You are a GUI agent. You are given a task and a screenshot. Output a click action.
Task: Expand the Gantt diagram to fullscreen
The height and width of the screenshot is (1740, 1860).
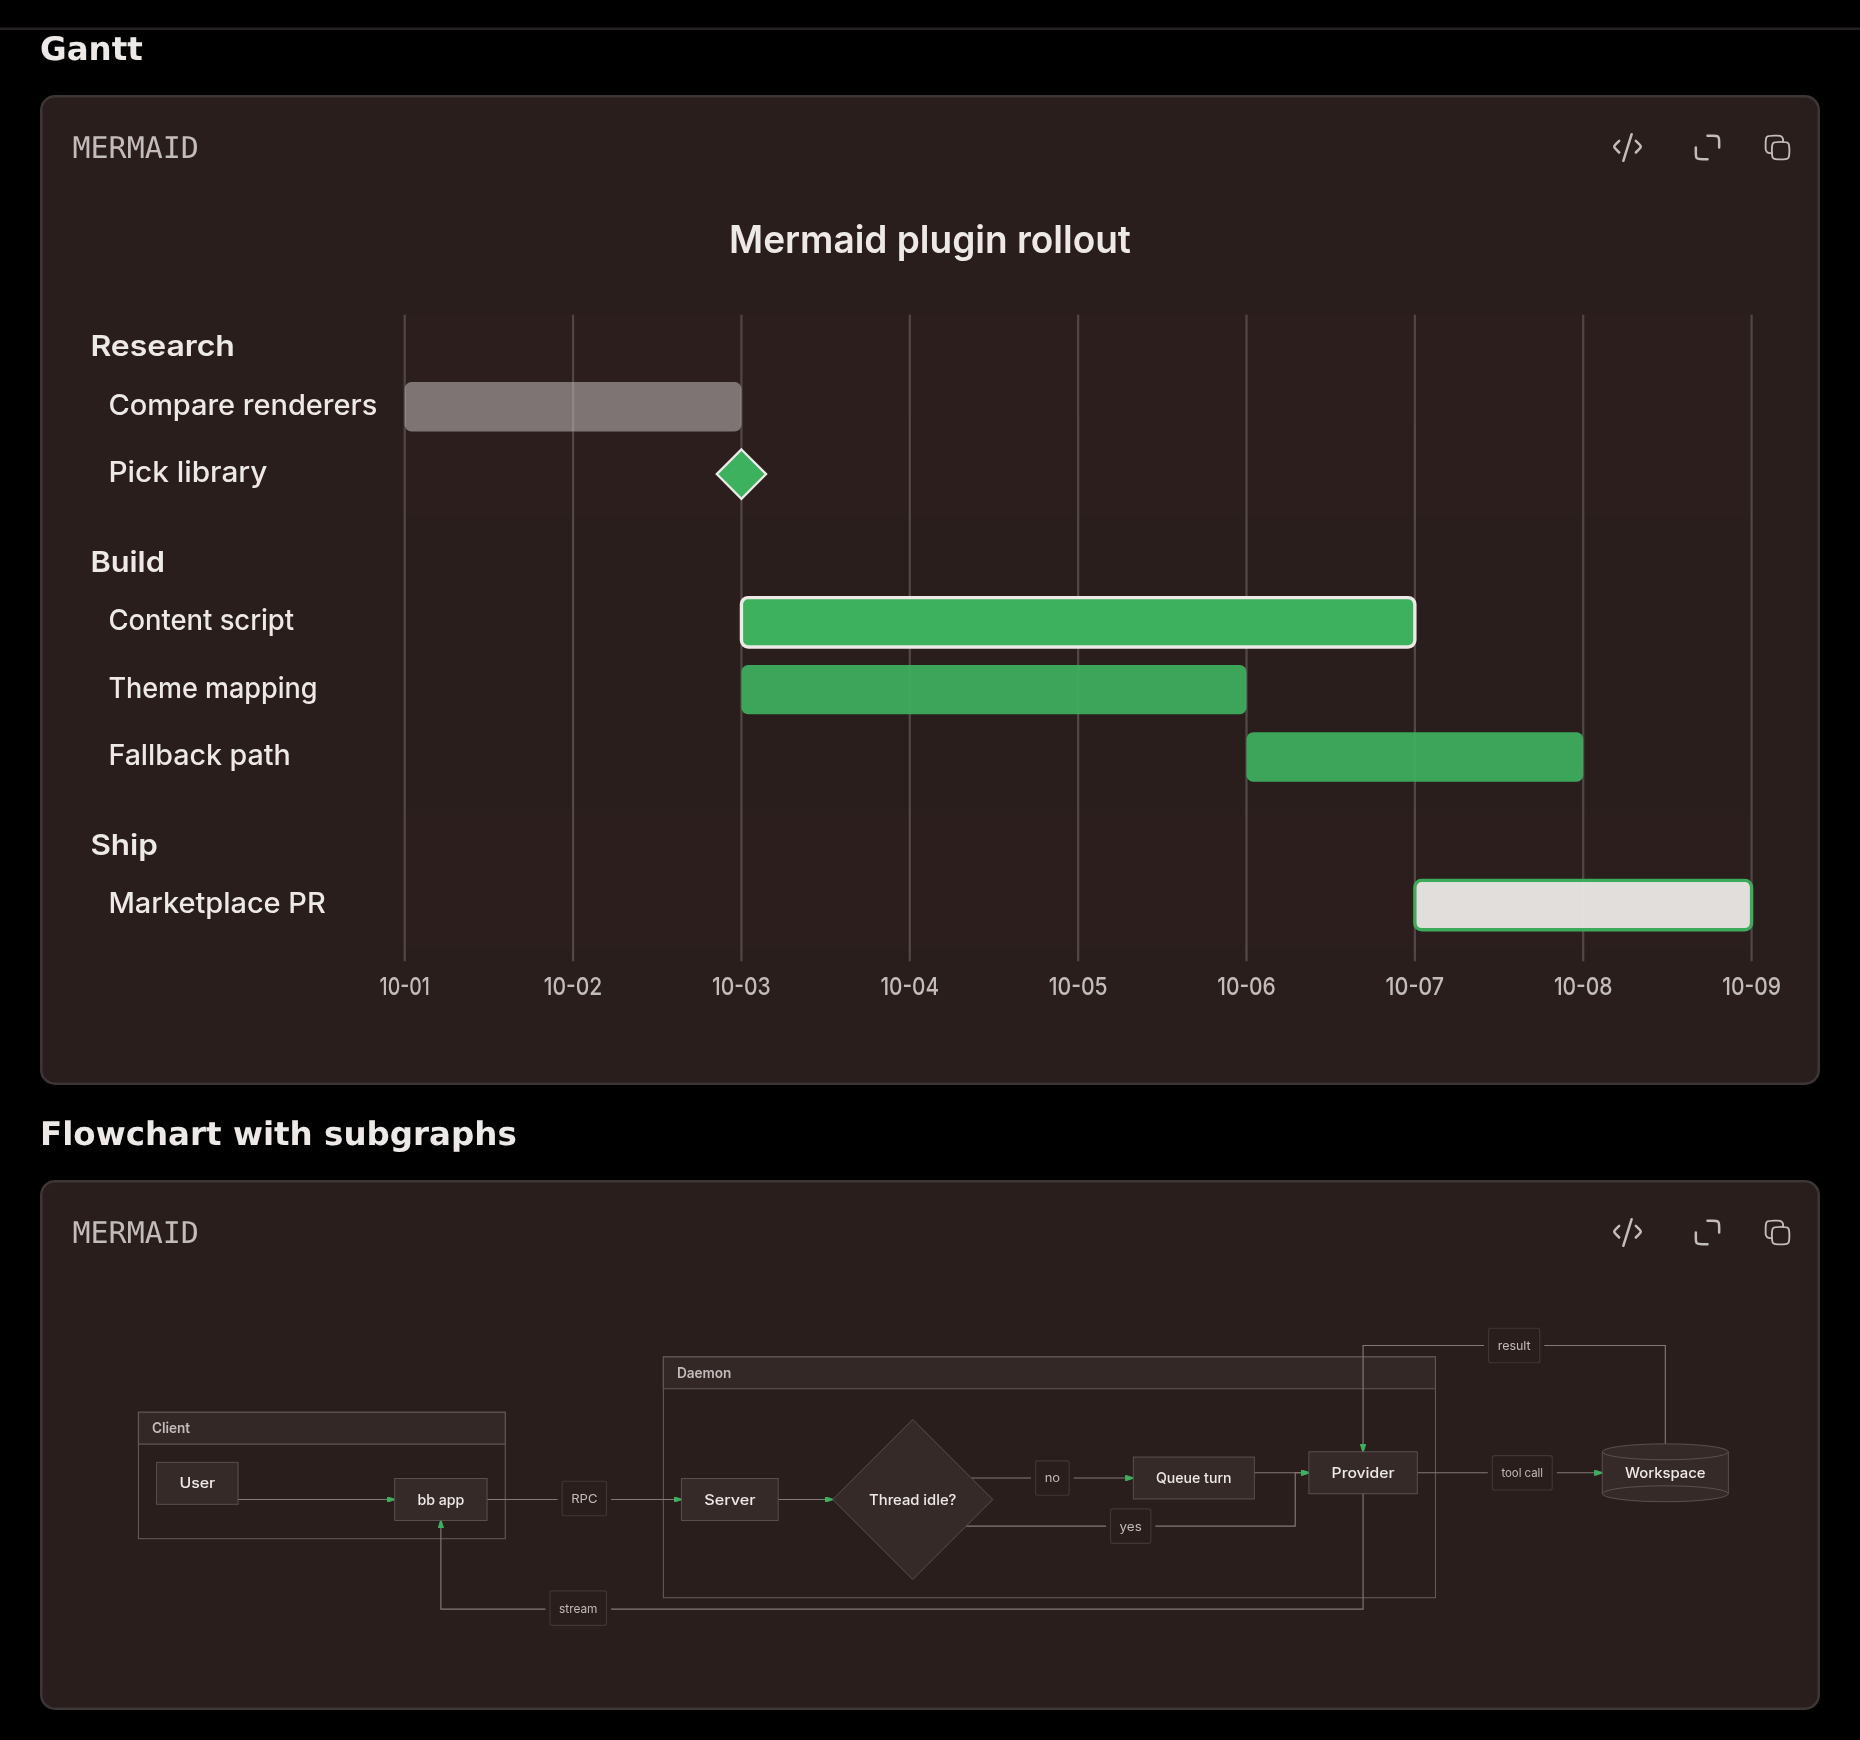[x=1707, y=148]
